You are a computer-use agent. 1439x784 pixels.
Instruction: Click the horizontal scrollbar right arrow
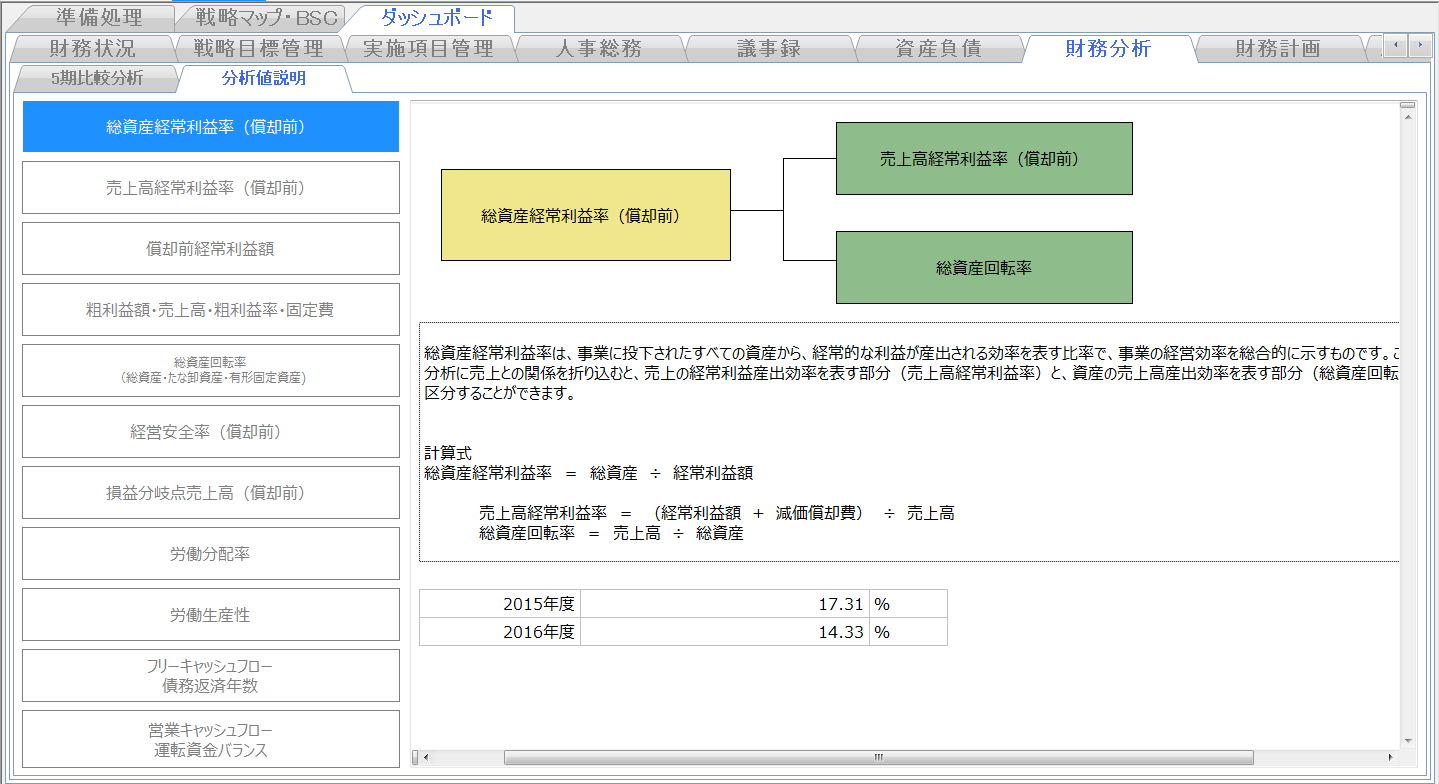pyautogui.click(x=1390, y=757)
